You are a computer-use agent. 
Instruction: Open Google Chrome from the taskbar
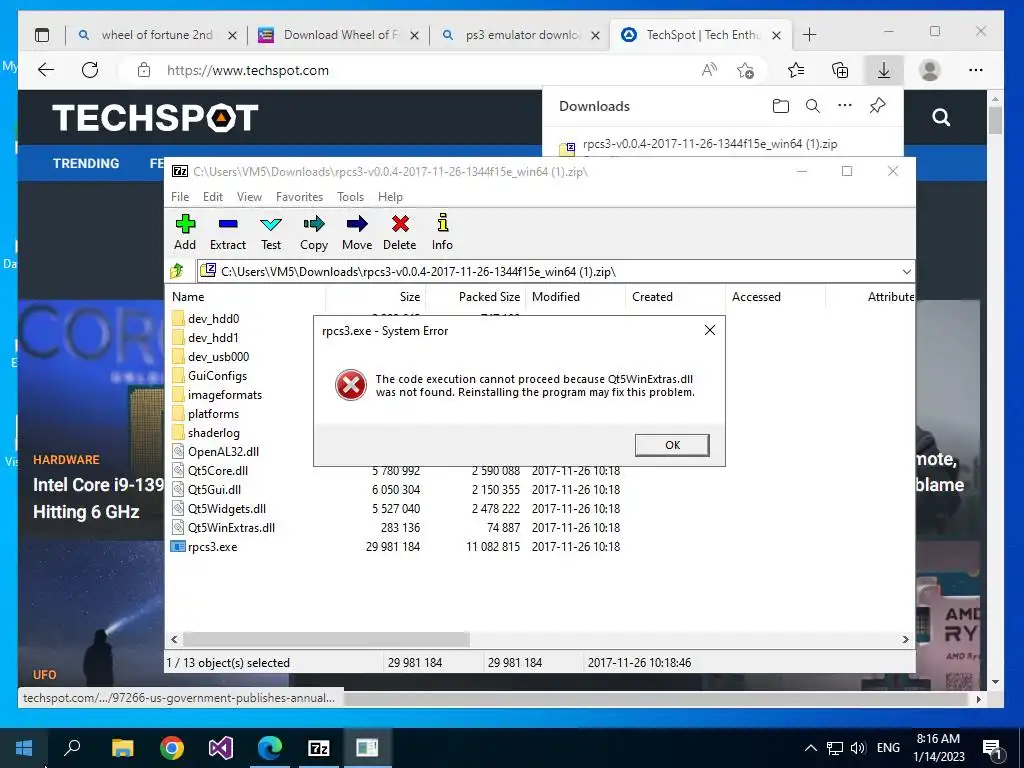(172, 748)
